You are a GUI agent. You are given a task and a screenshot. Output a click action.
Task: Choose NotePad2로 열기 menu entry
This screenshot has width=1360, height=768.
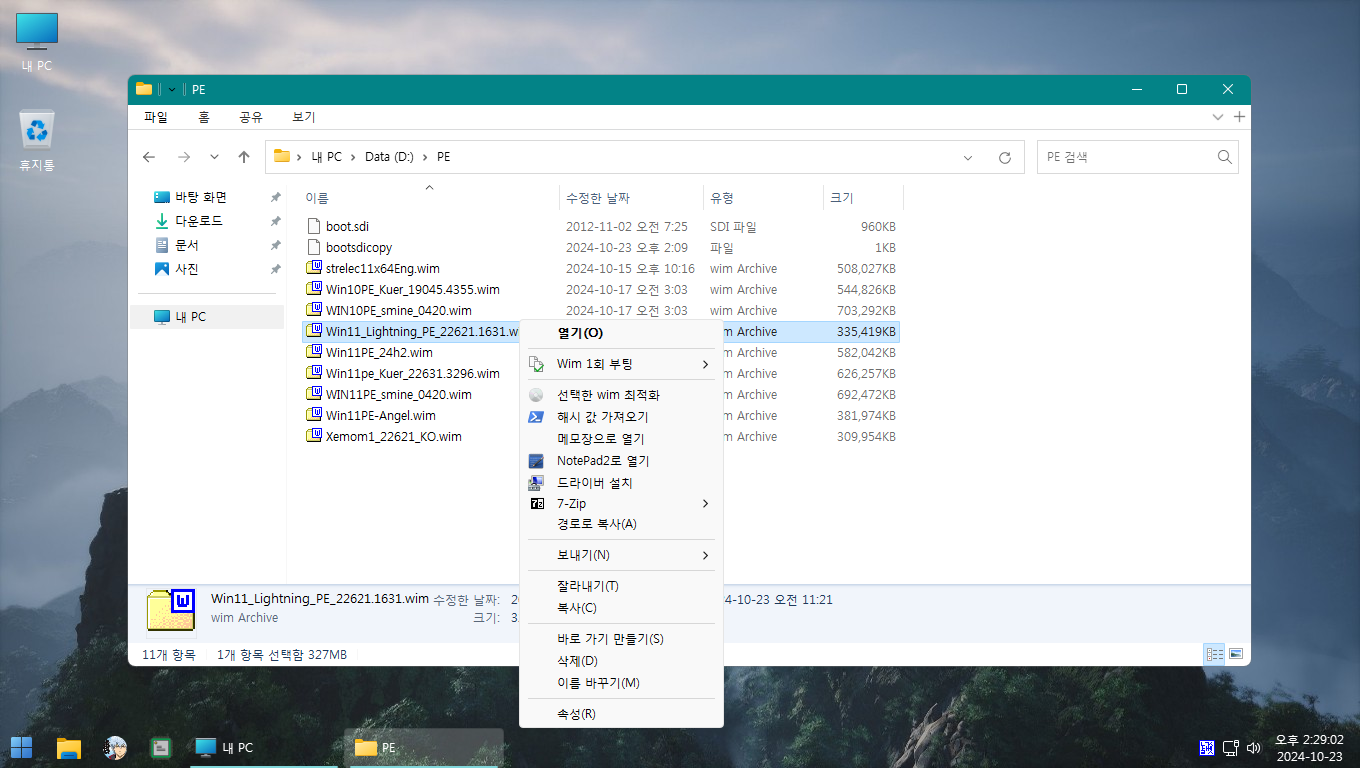click(x=621, y=461)
